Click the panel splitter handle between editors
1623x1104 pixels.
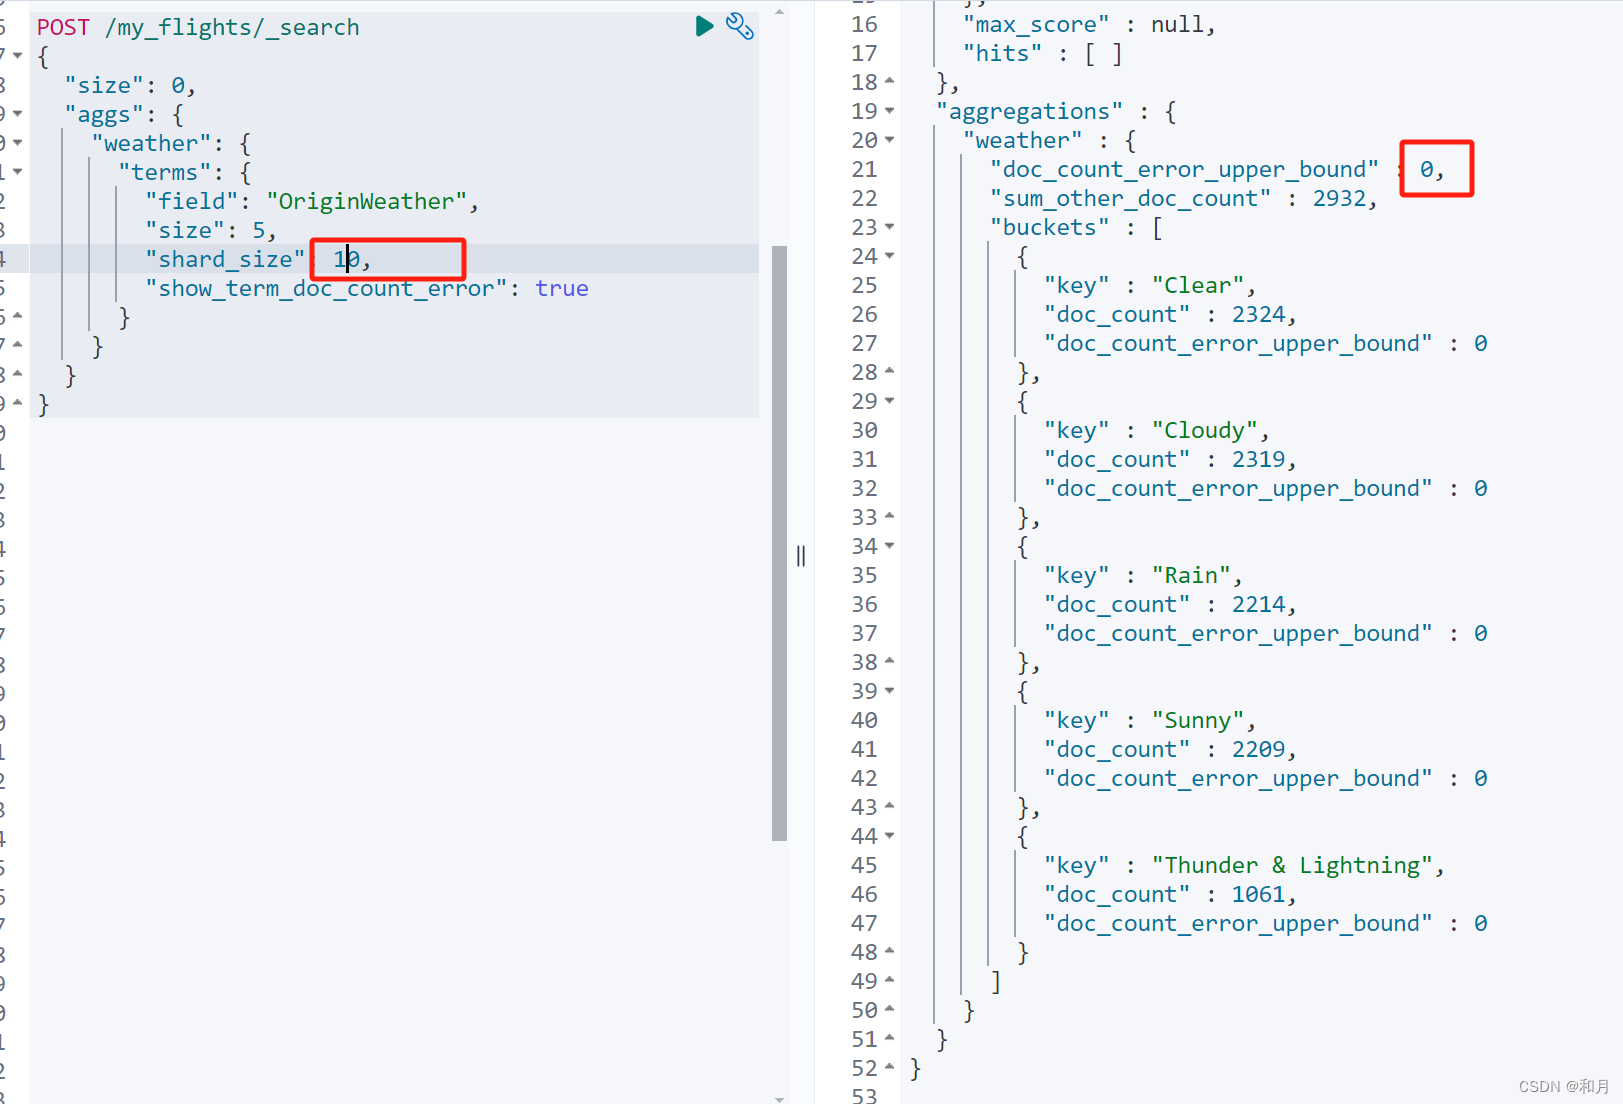pos(801,556)
